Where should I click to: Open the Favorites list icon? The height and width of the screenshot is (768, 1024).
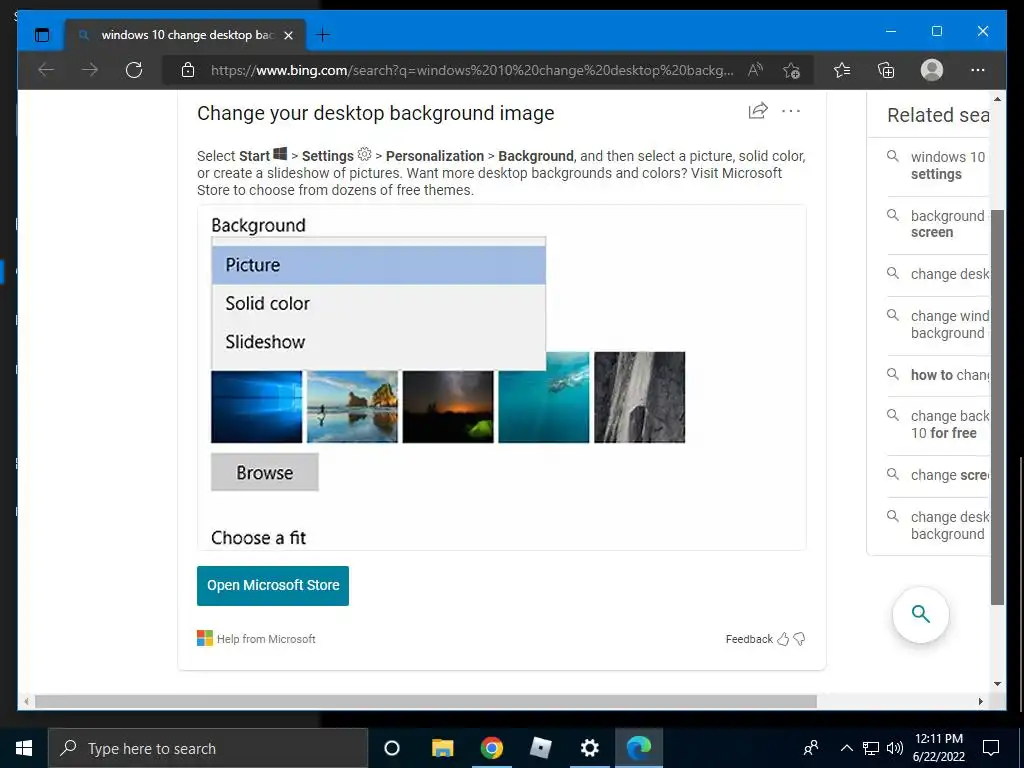842,70
